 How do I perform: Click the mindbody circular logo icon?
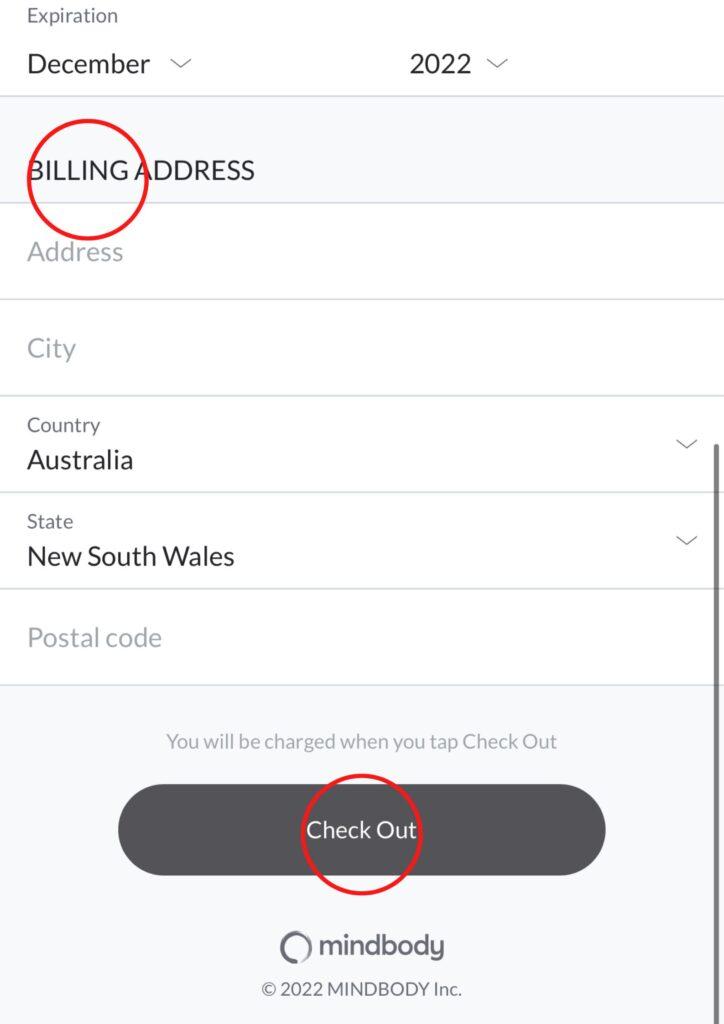pyautogui.click(x=295, y=947)
